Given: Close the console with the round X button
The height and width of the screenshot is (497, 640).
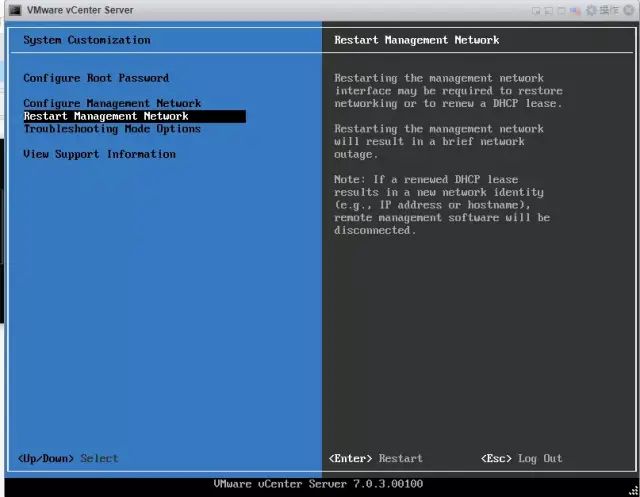Looking at the screenshot, I should [x=629, y=10].
